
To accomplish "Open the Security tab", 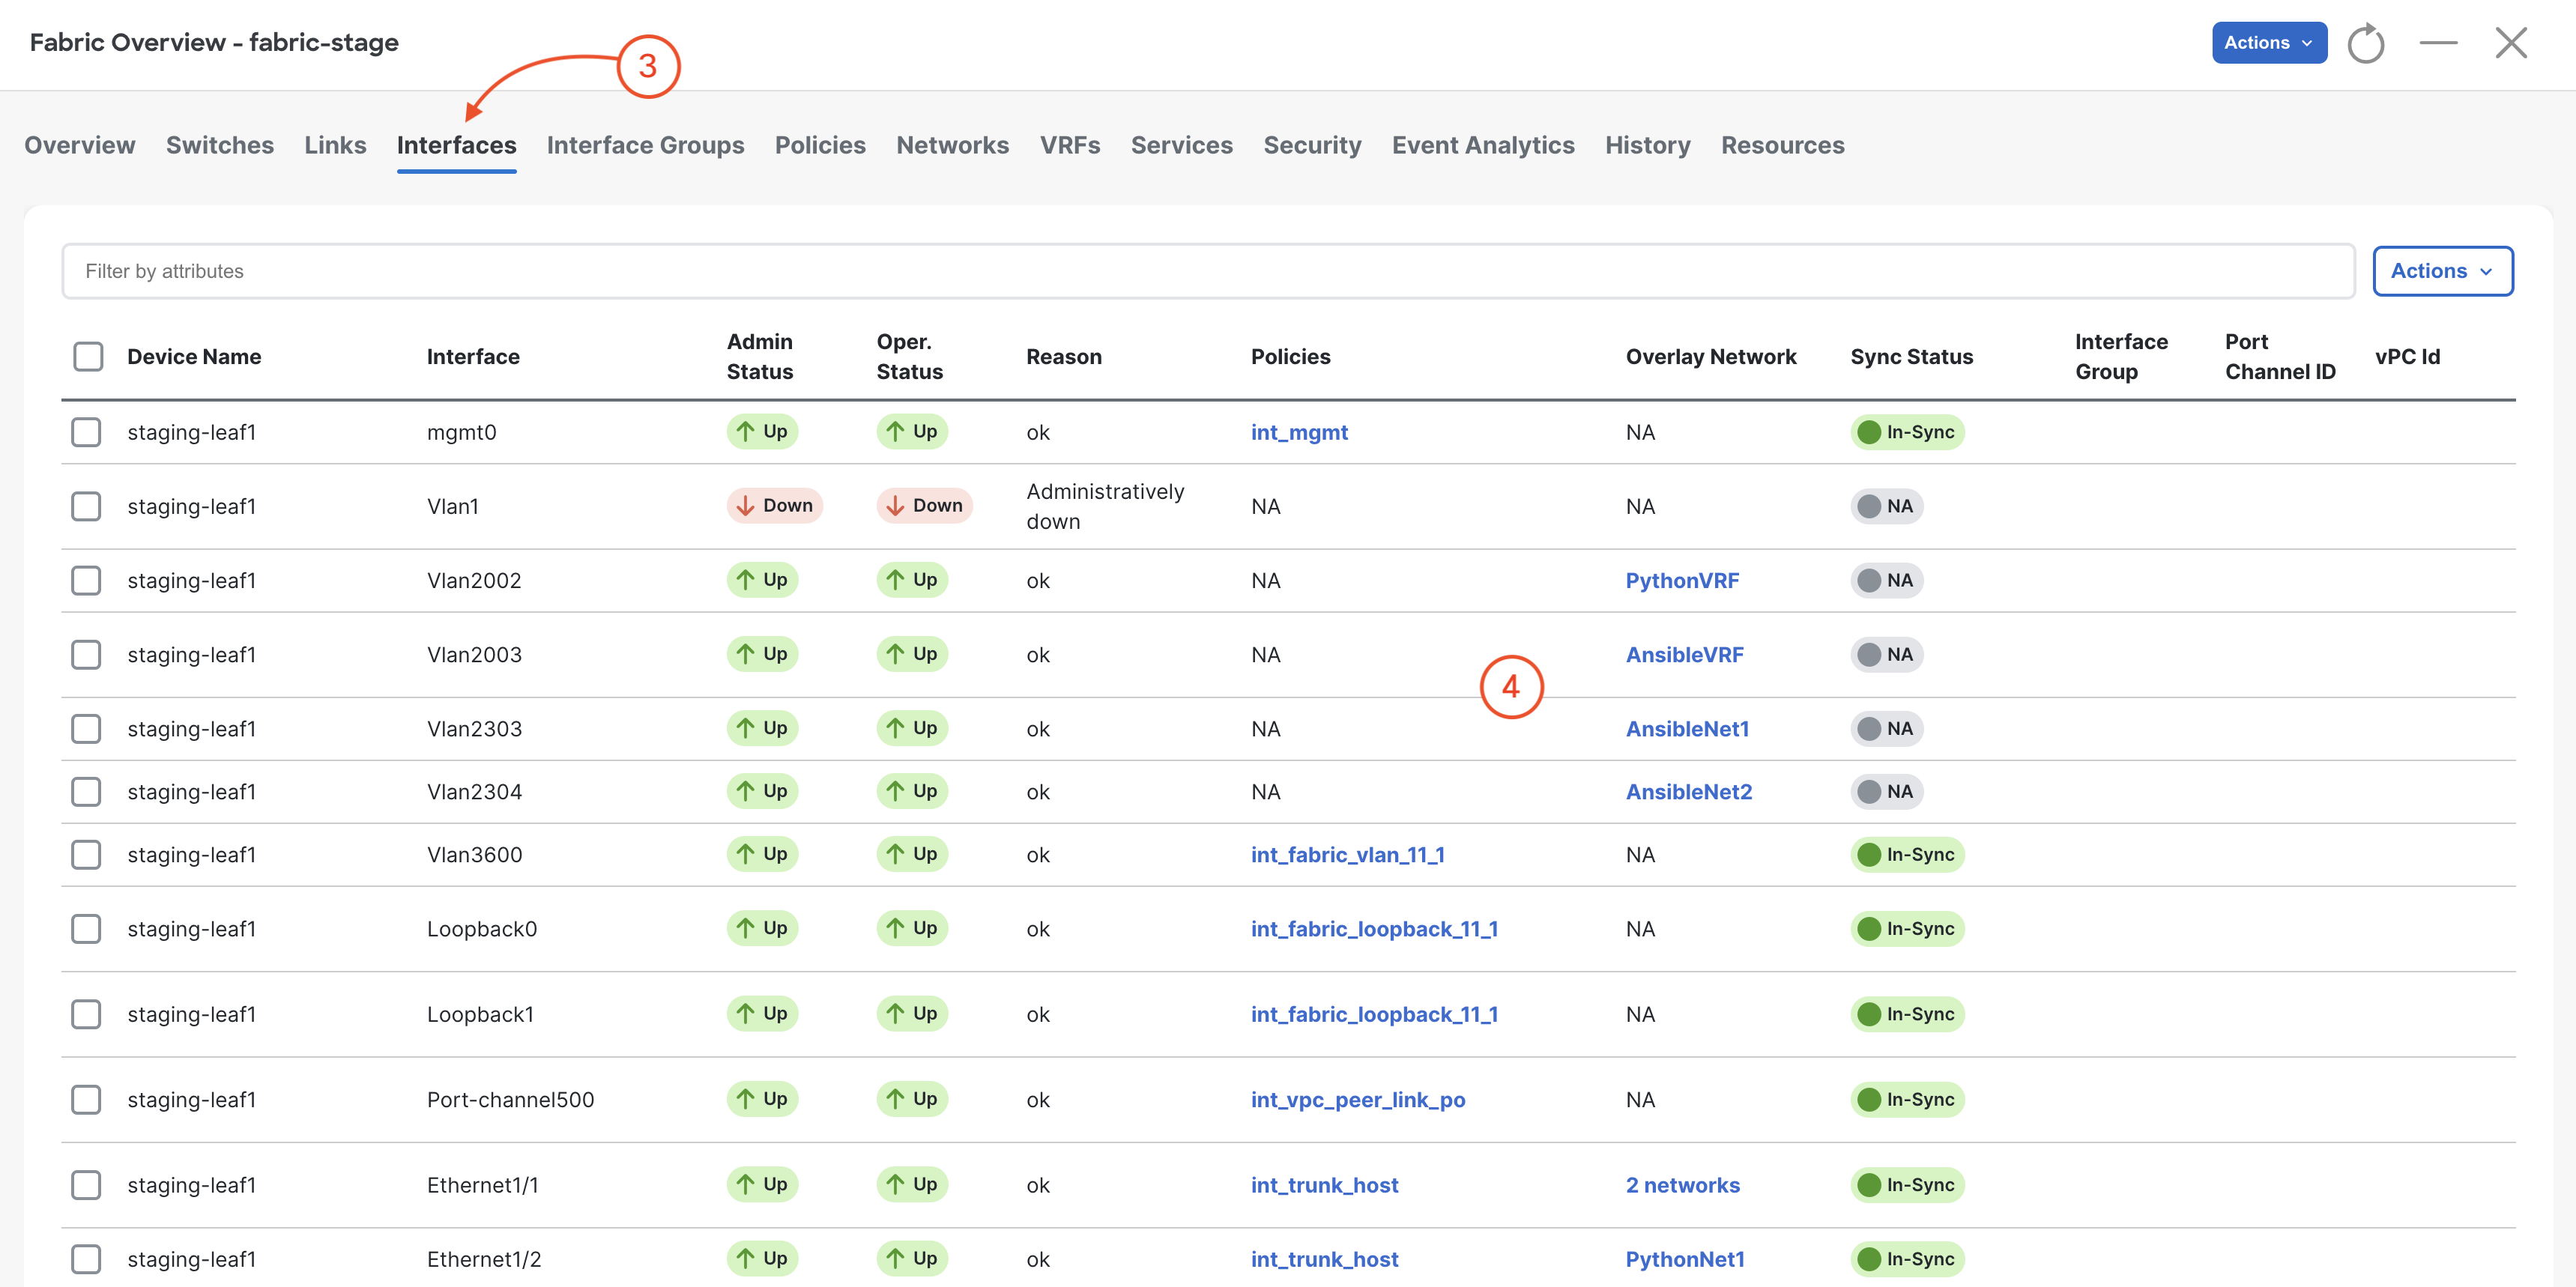I will pyautogui.click(x=1312, y=145).
